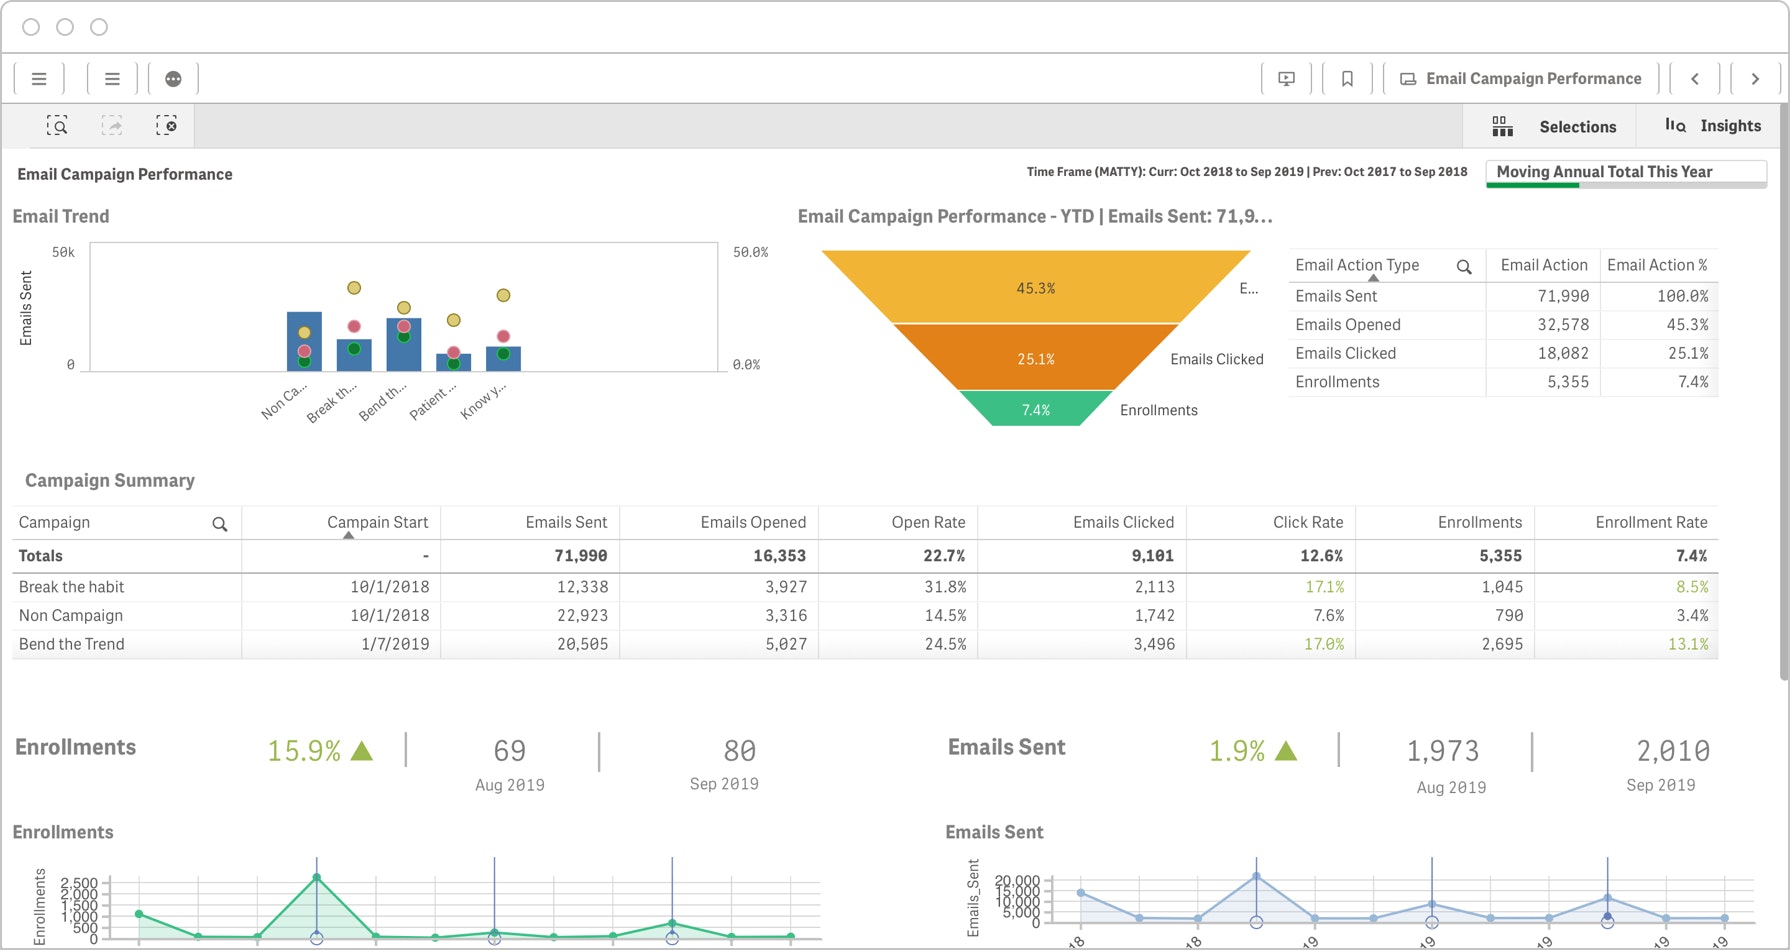
Task: Click the Open Rate column header
Action: (x=928, y=522)
